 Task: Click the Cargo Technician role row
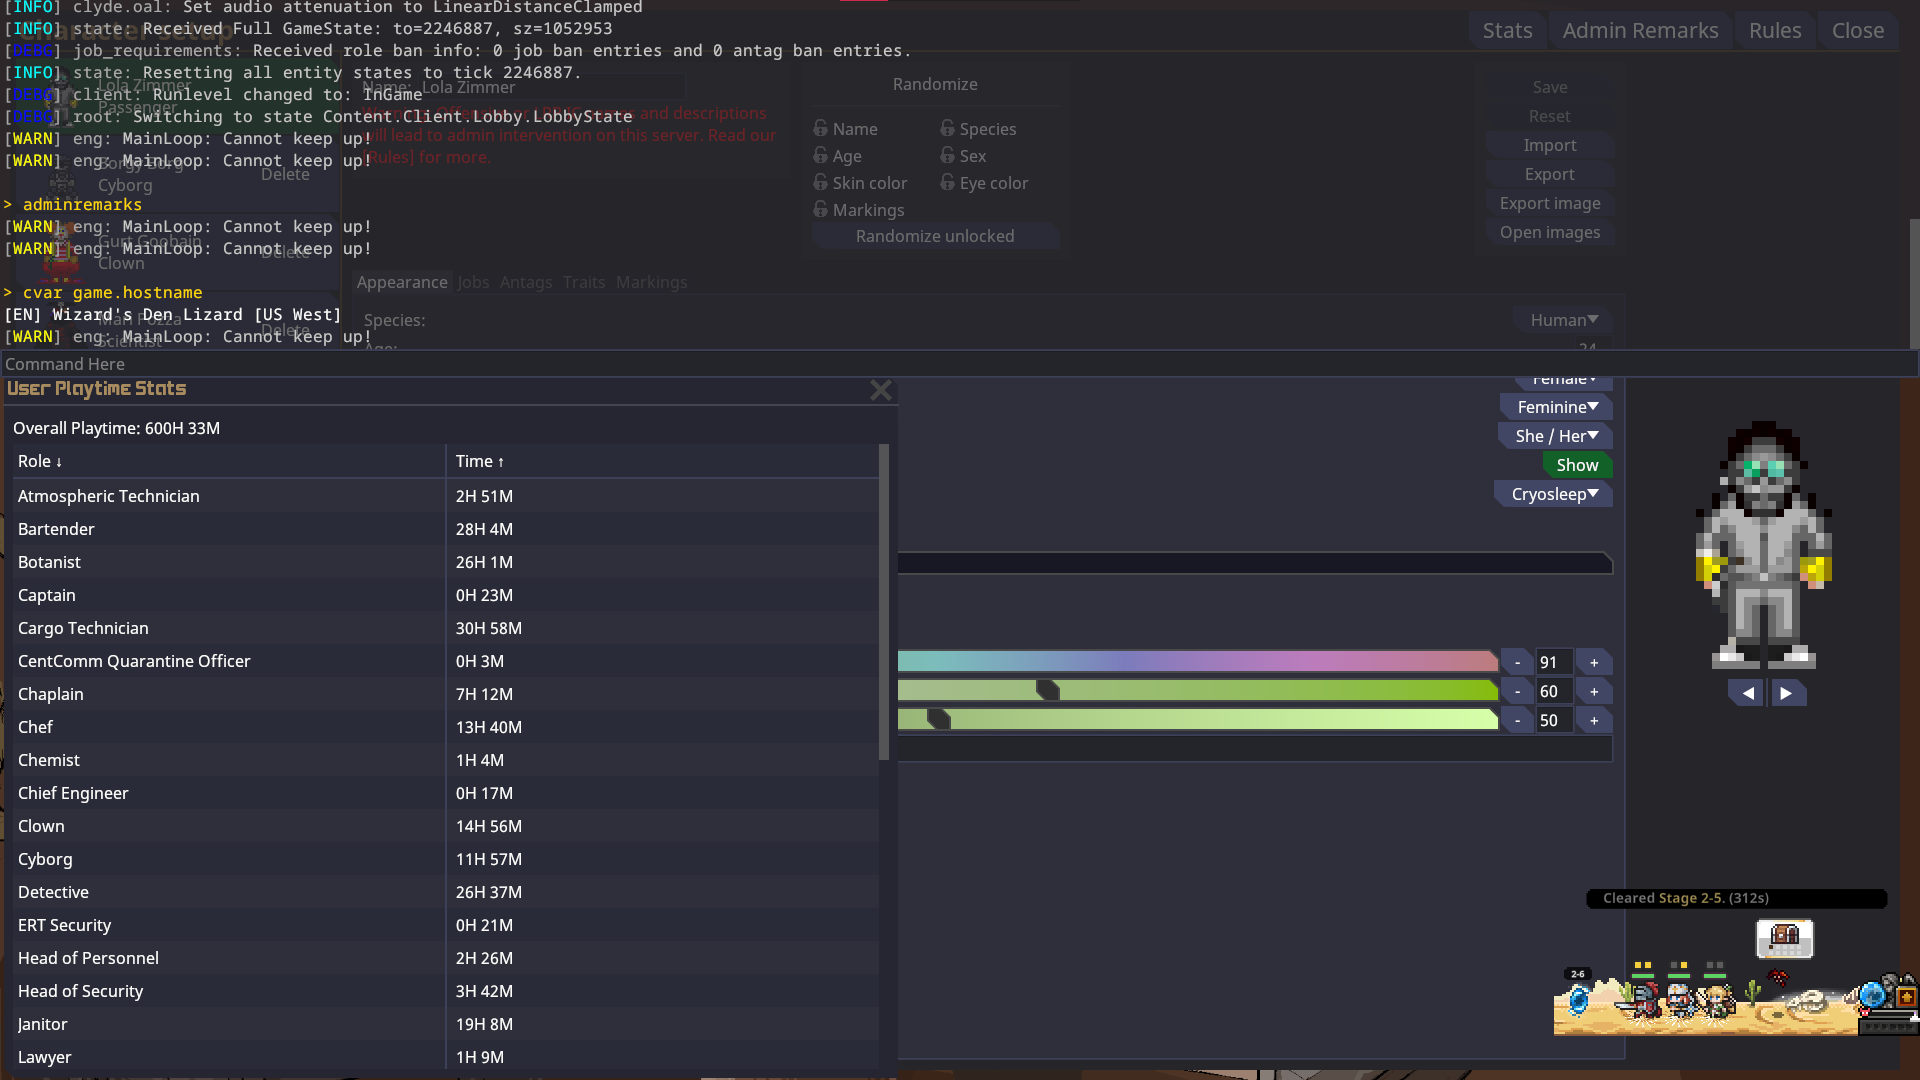click(x=445, y=628)
